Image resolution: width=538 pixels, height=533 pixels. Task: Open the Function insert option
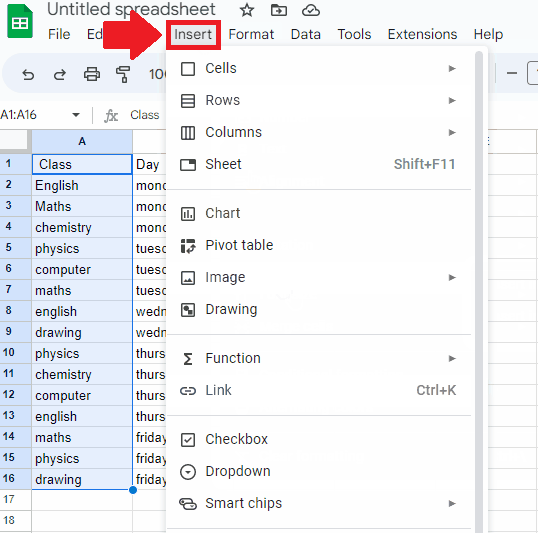point(318,358)
